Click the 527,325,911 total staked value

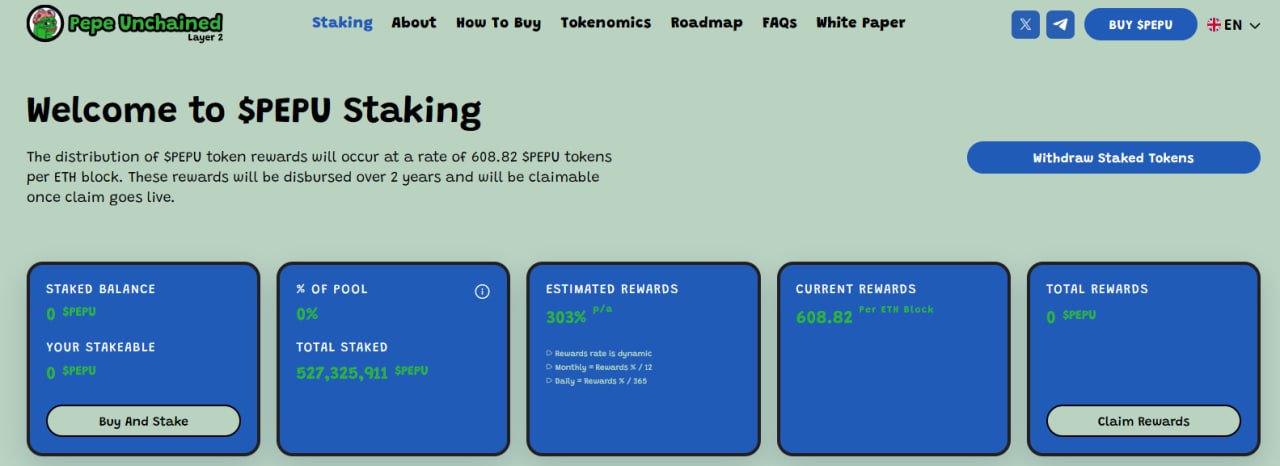click(x=342, y=373)
